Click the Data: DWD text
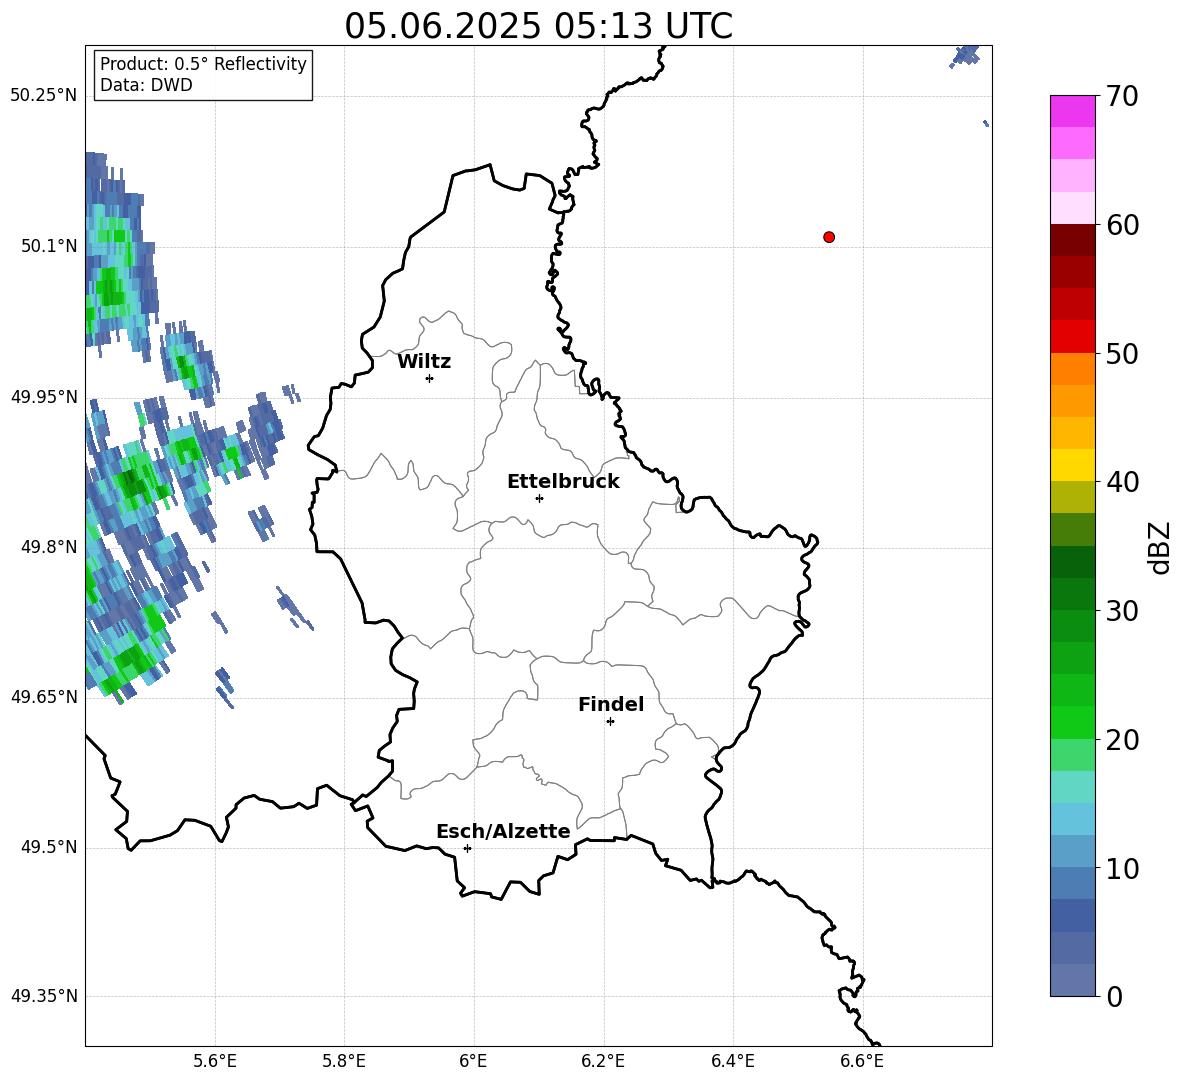The height and width of the screenshot is (1081, 1184). pos(146,85)
